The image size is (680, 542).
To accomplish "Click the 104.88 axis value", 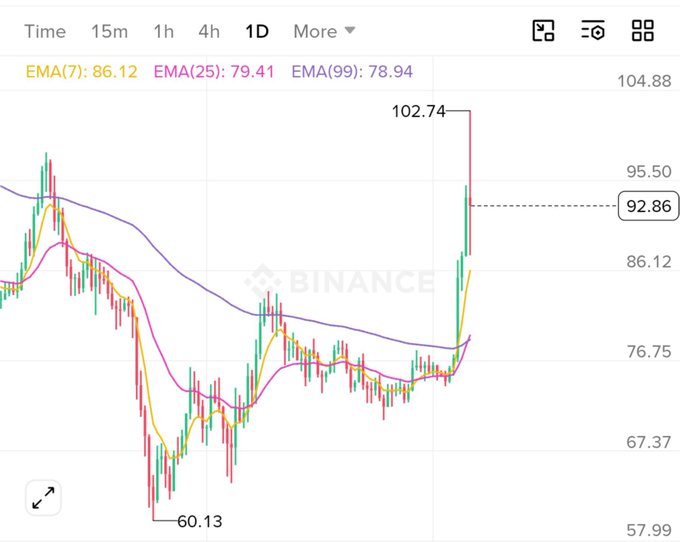I will 644,81.
